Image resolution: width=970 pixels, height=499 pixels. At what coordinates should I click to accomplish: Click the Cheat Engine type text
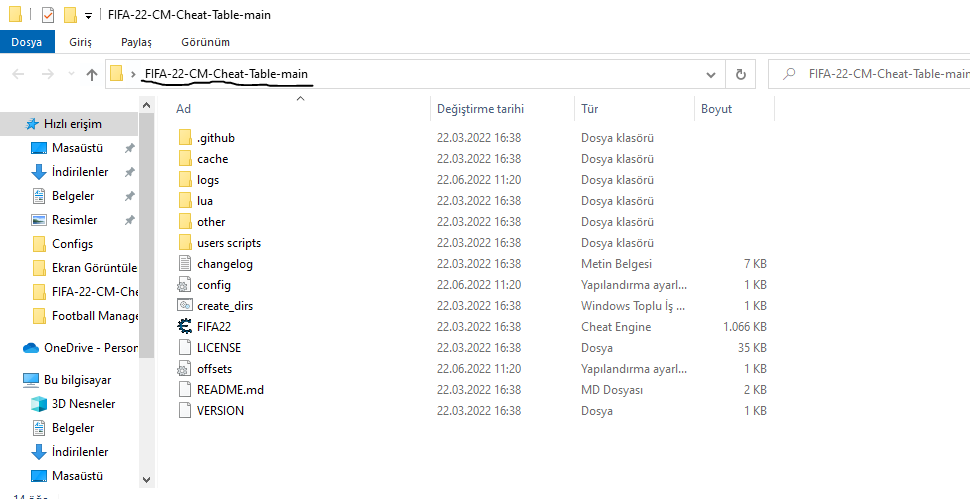pyautogui.click(x=616, y=327)
